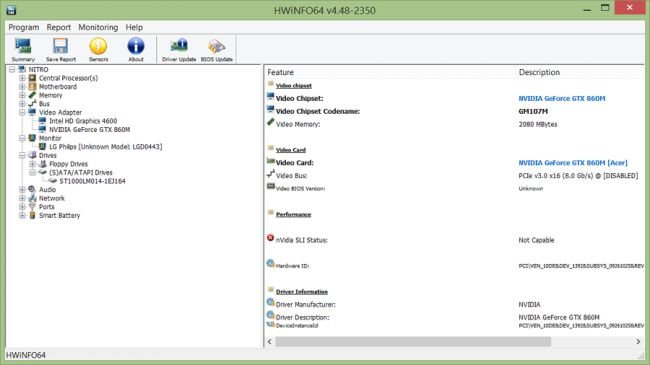
Task: Click the details pane horizontal scrollbar thumb
Action: point(413,341)
